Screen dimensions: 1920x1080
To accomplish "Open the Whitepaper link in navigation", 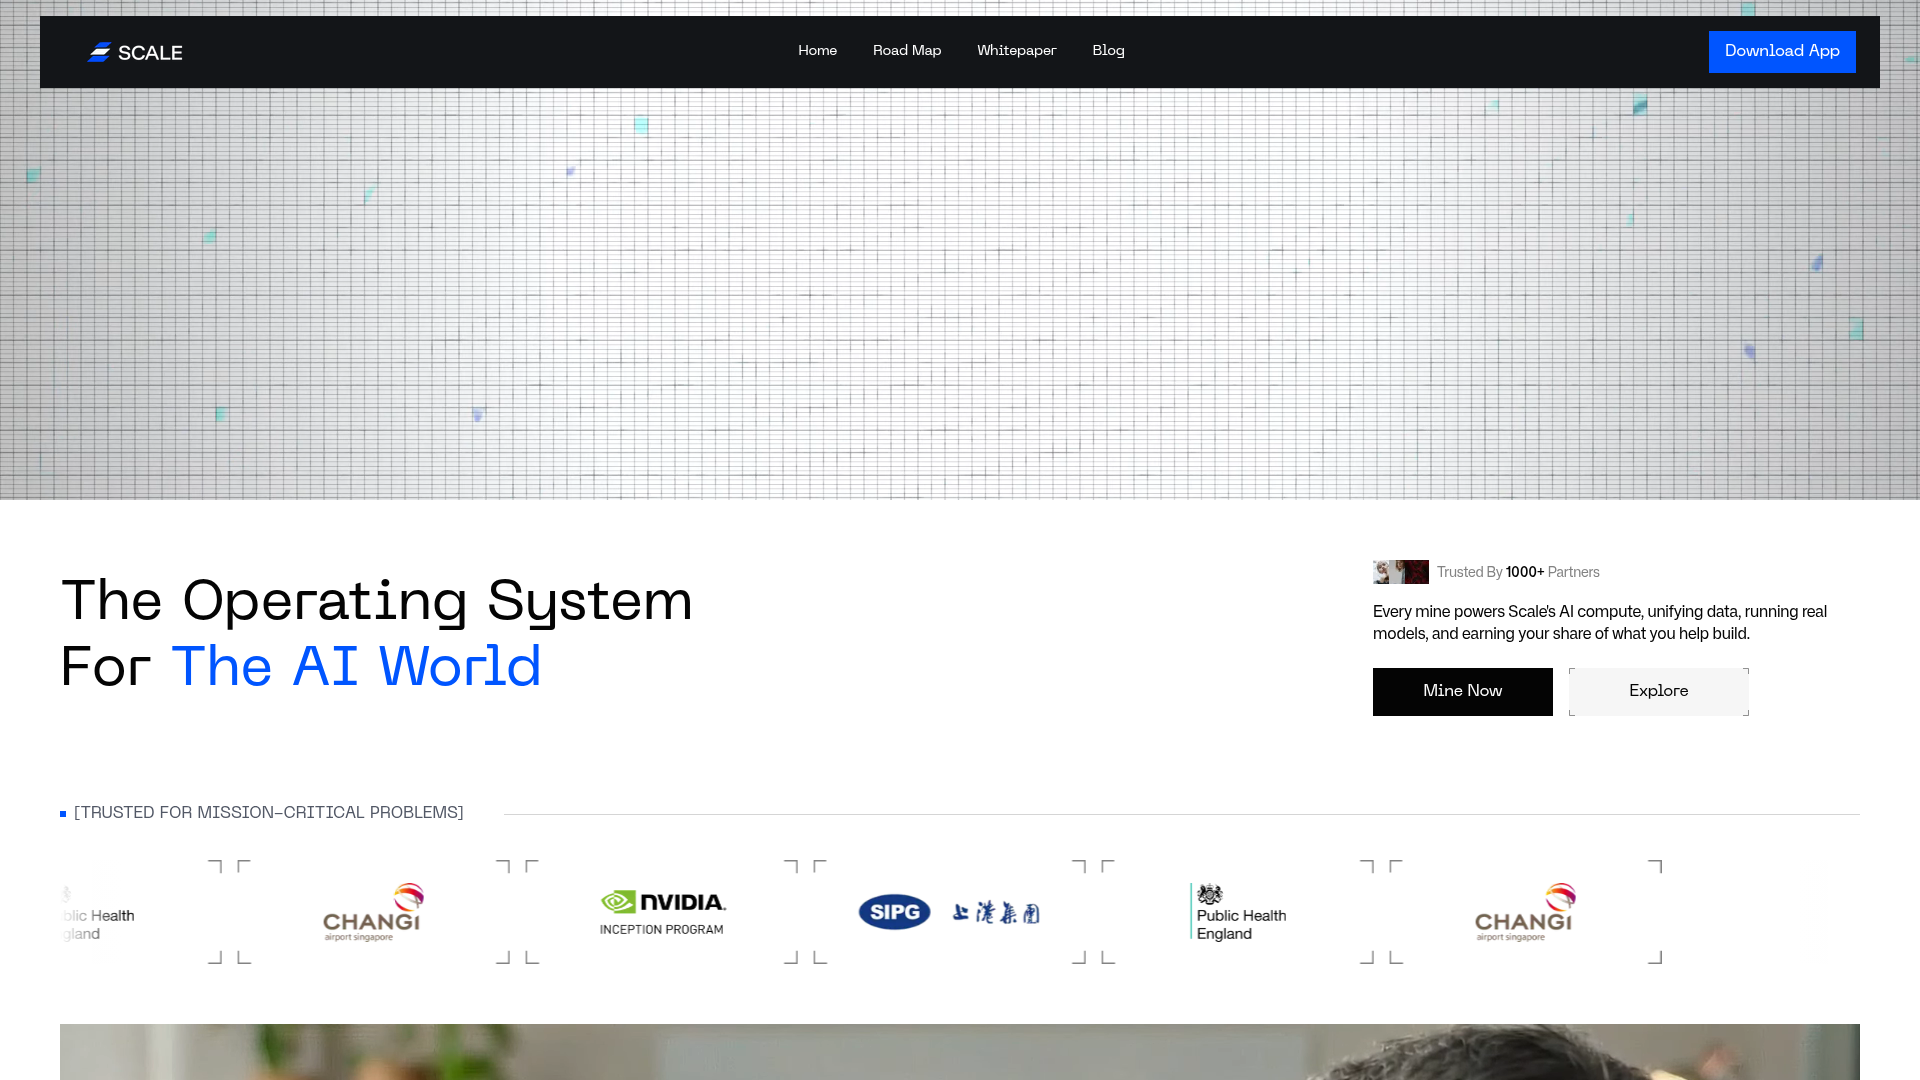I will (x=1016, y=51).
